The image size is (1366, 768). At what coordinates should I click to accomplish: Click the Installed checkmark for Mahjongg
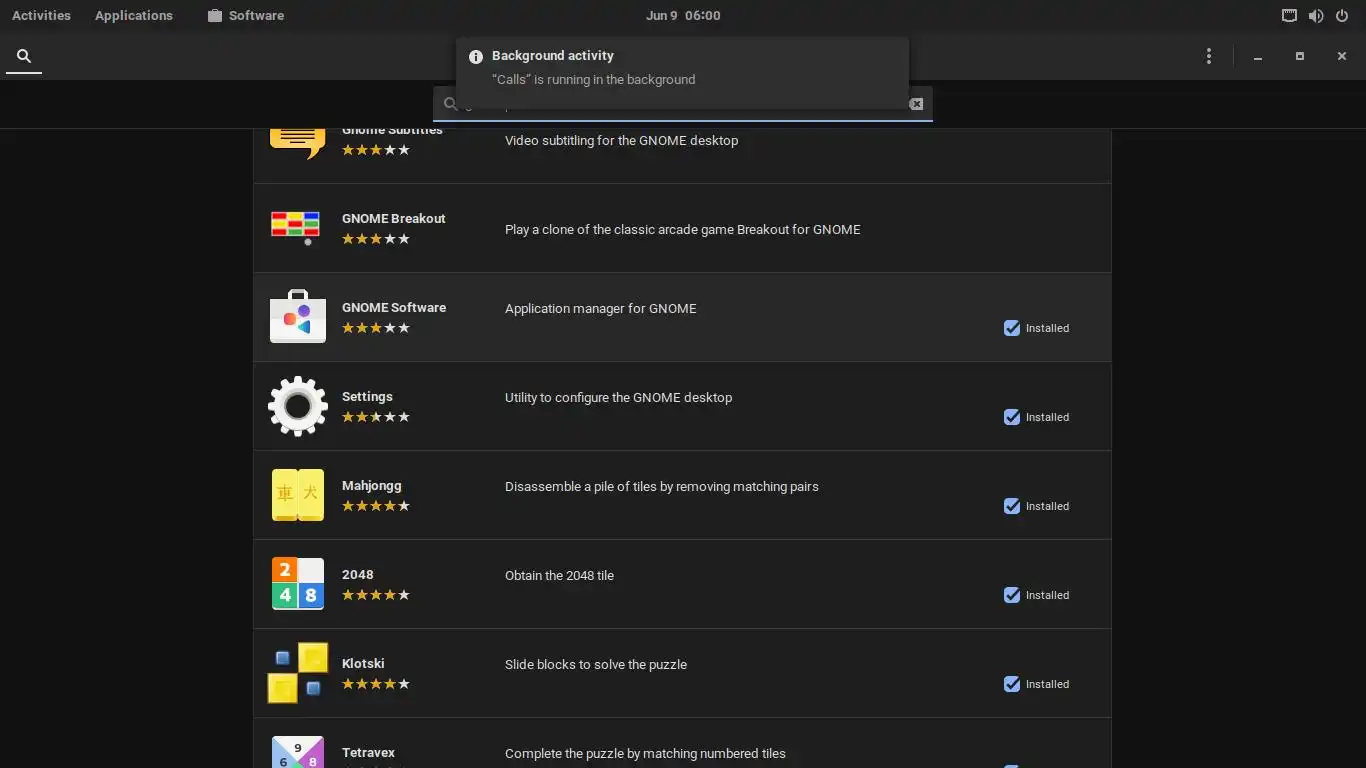(x=1012, y=506)
